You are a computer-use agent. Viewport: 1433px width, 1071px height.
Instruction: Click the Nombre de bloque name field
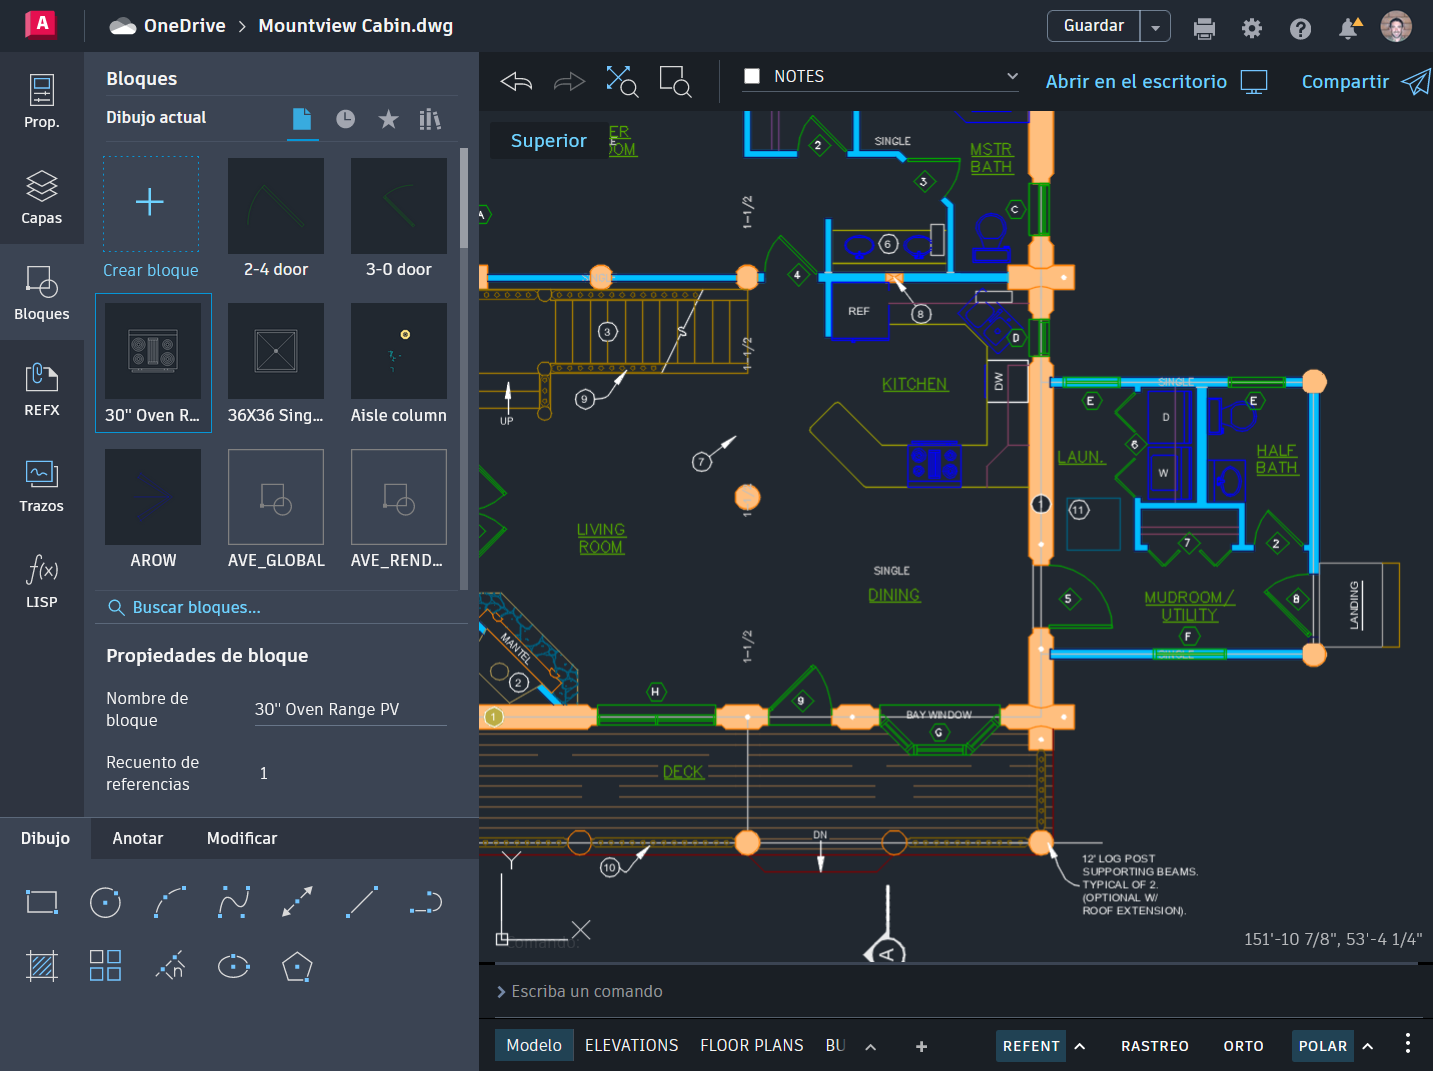click(350, 709)
